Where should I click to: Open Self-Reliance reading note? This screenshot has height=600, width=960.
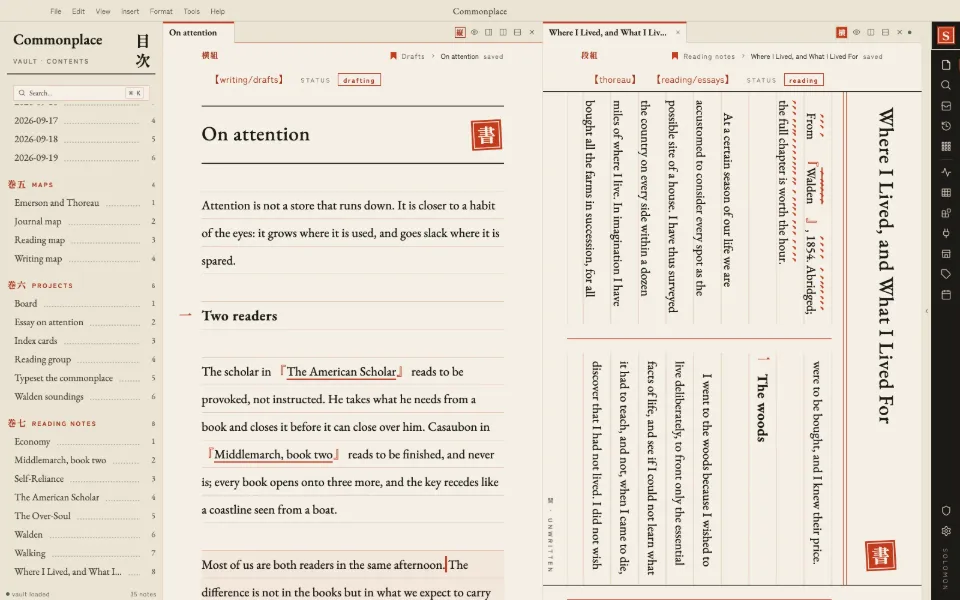pos(84,479)
